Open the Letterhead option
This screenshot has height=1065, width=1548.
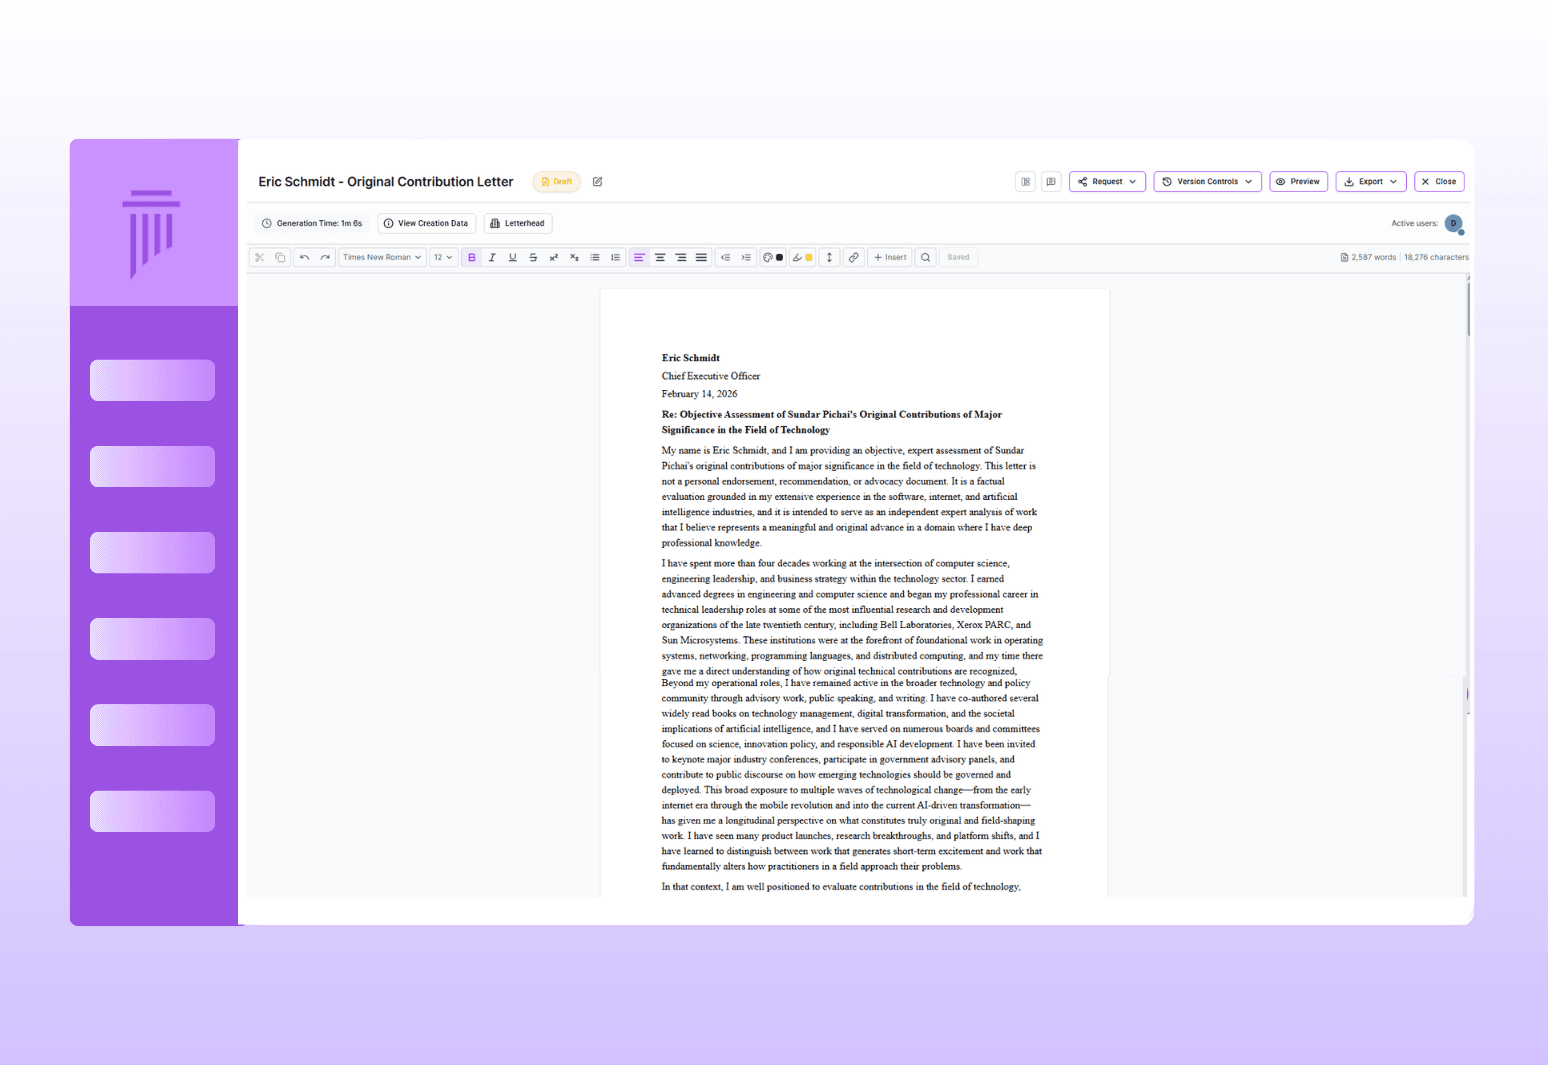(518, 223)
